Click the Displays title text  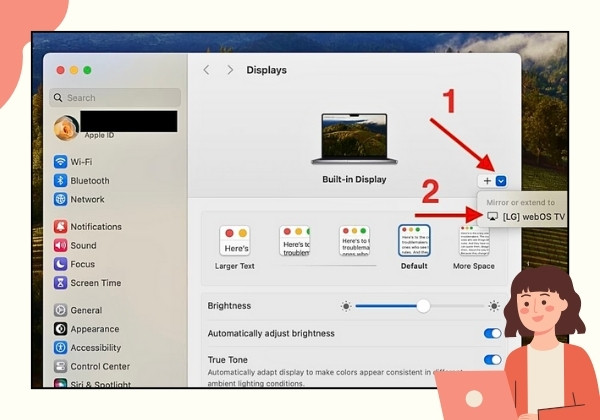coord(267,70)
